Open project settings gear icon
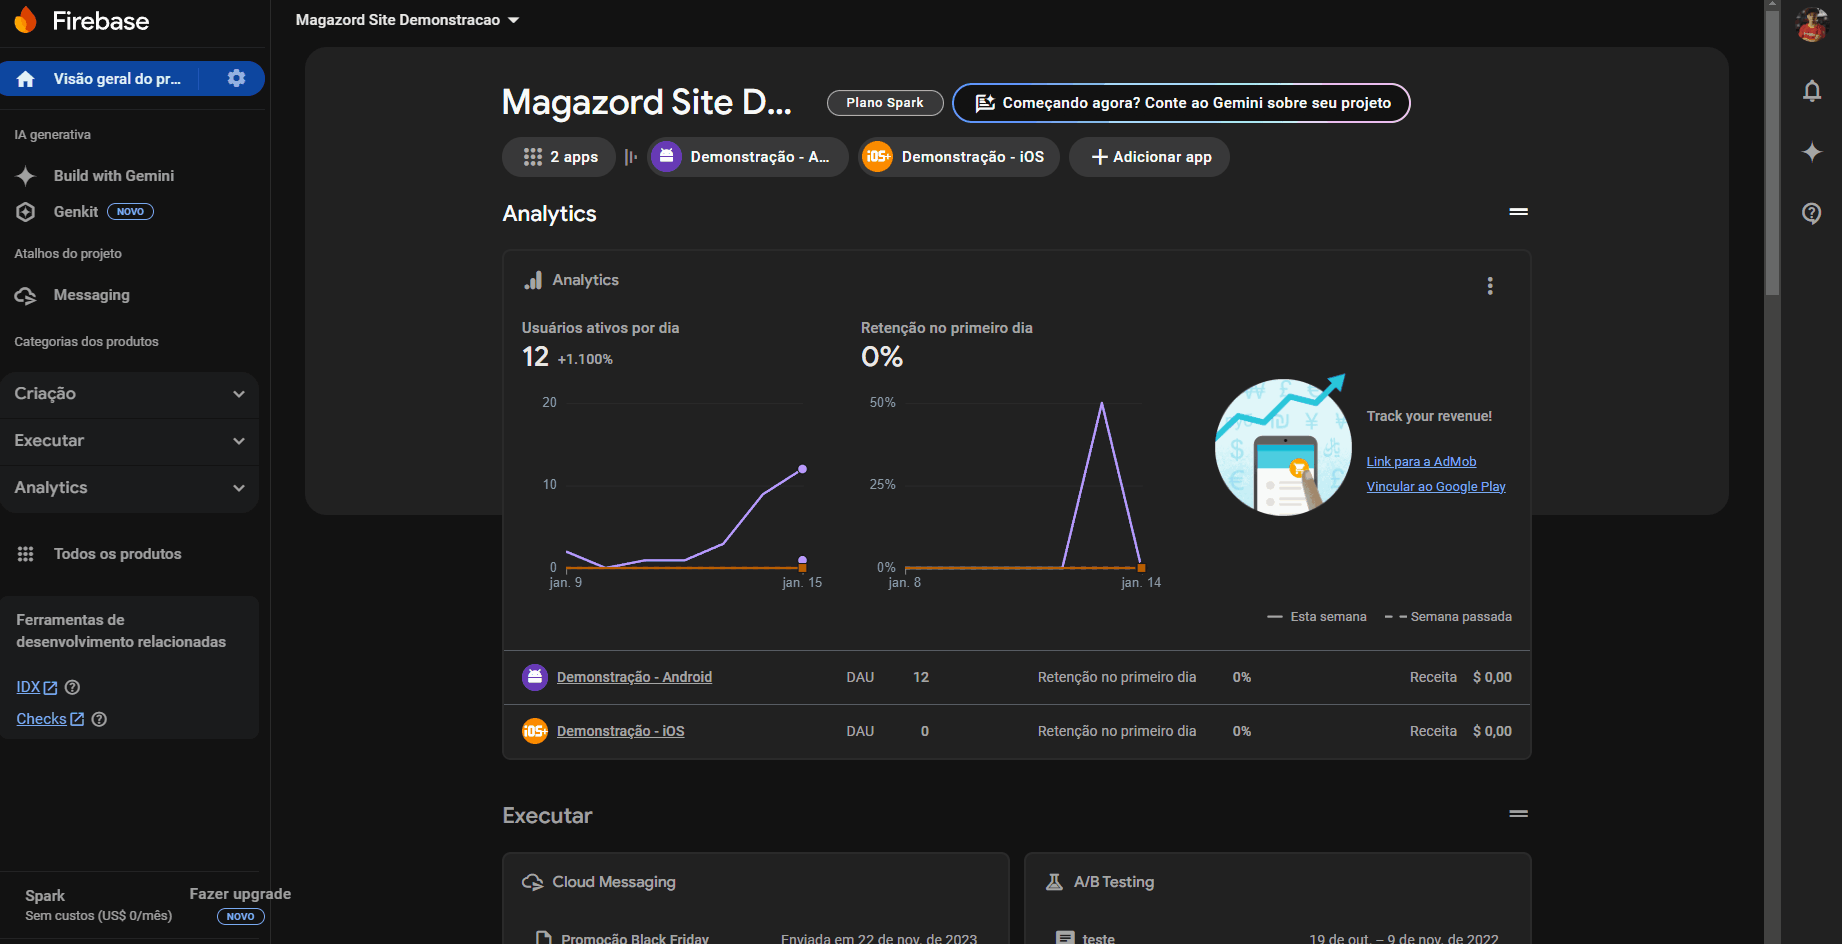The image size is (1842, 944). pos(236,78)
